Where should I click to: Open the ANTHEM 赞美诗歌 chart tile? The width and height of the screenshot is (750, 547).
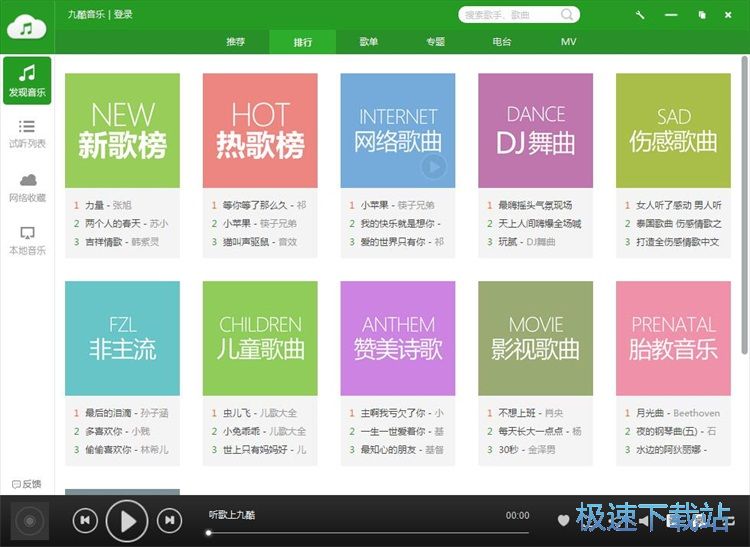click(x=398, y=339)
